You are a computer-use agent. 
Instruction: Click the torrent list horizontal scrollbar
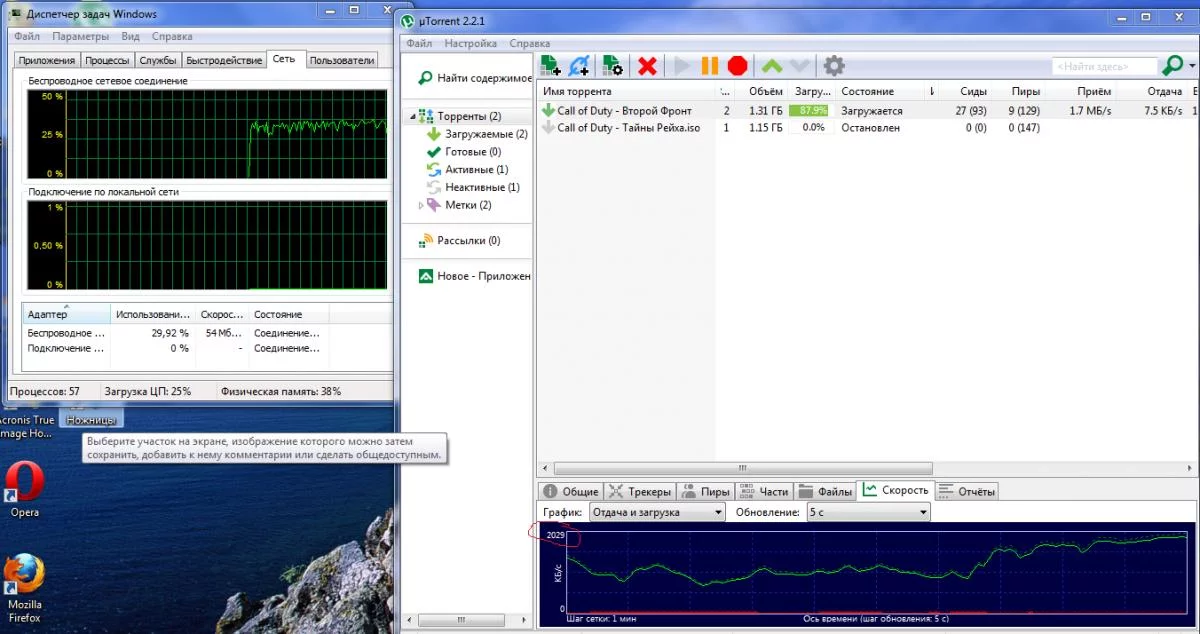pyautogui.click(x=743, y=468)
